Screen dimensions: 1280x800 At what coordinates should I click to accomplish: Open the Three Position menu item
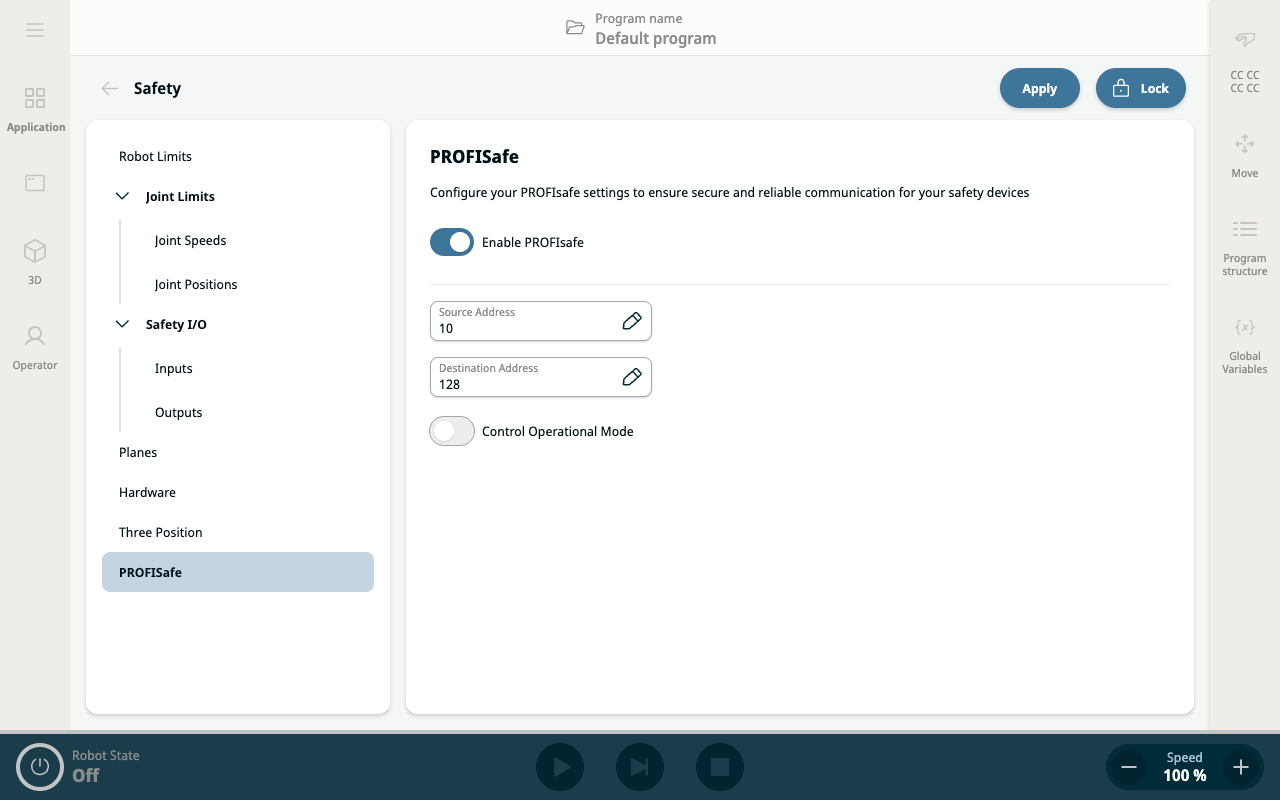click(161, 532)
